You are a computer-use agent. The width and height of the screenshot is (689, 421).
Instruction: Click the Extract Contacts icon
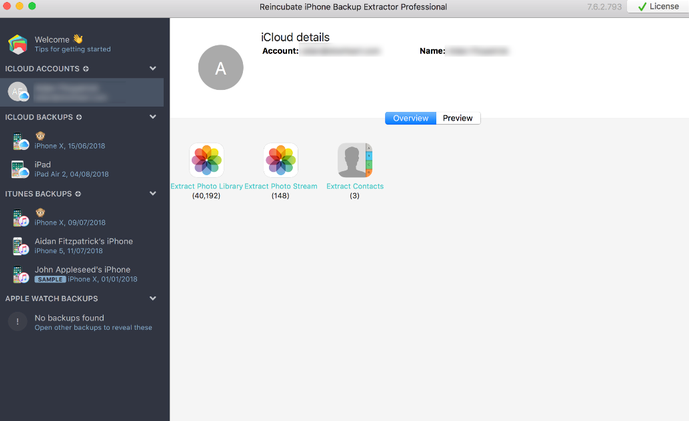point(355,160)
